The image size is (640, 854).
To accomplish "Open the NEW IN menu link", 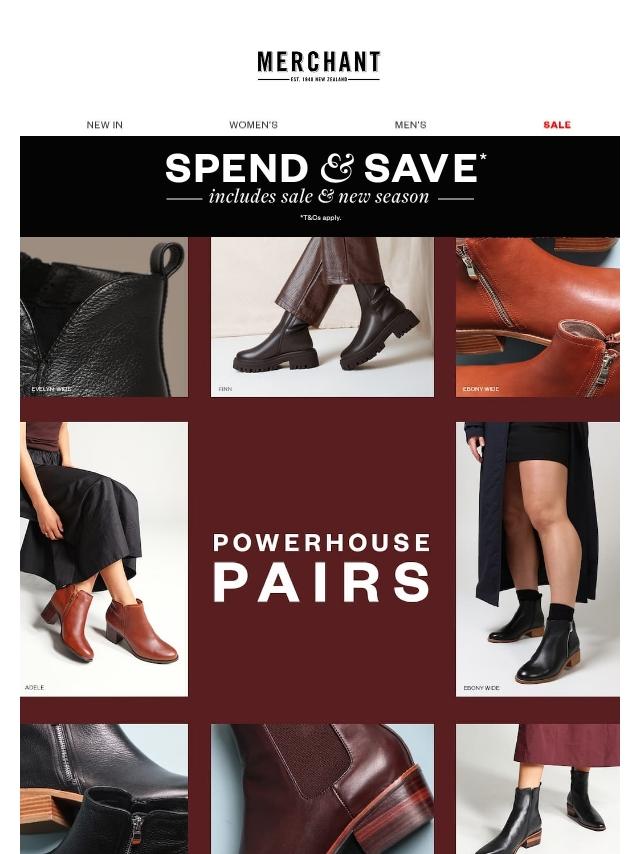I will pos(105,125).
